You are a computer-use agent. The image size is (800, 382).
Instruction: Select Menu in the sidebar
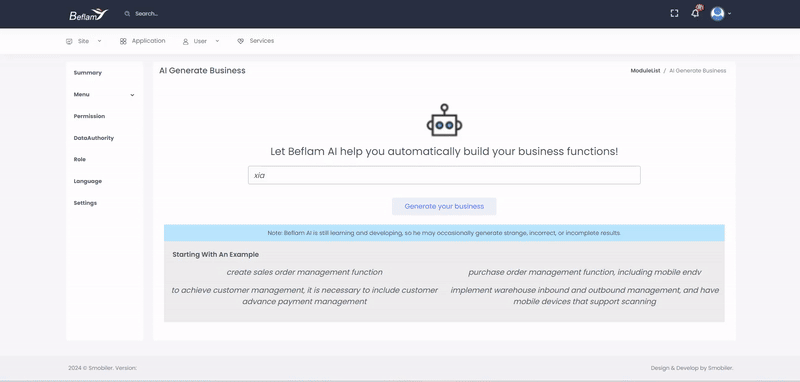coord(82,95)
